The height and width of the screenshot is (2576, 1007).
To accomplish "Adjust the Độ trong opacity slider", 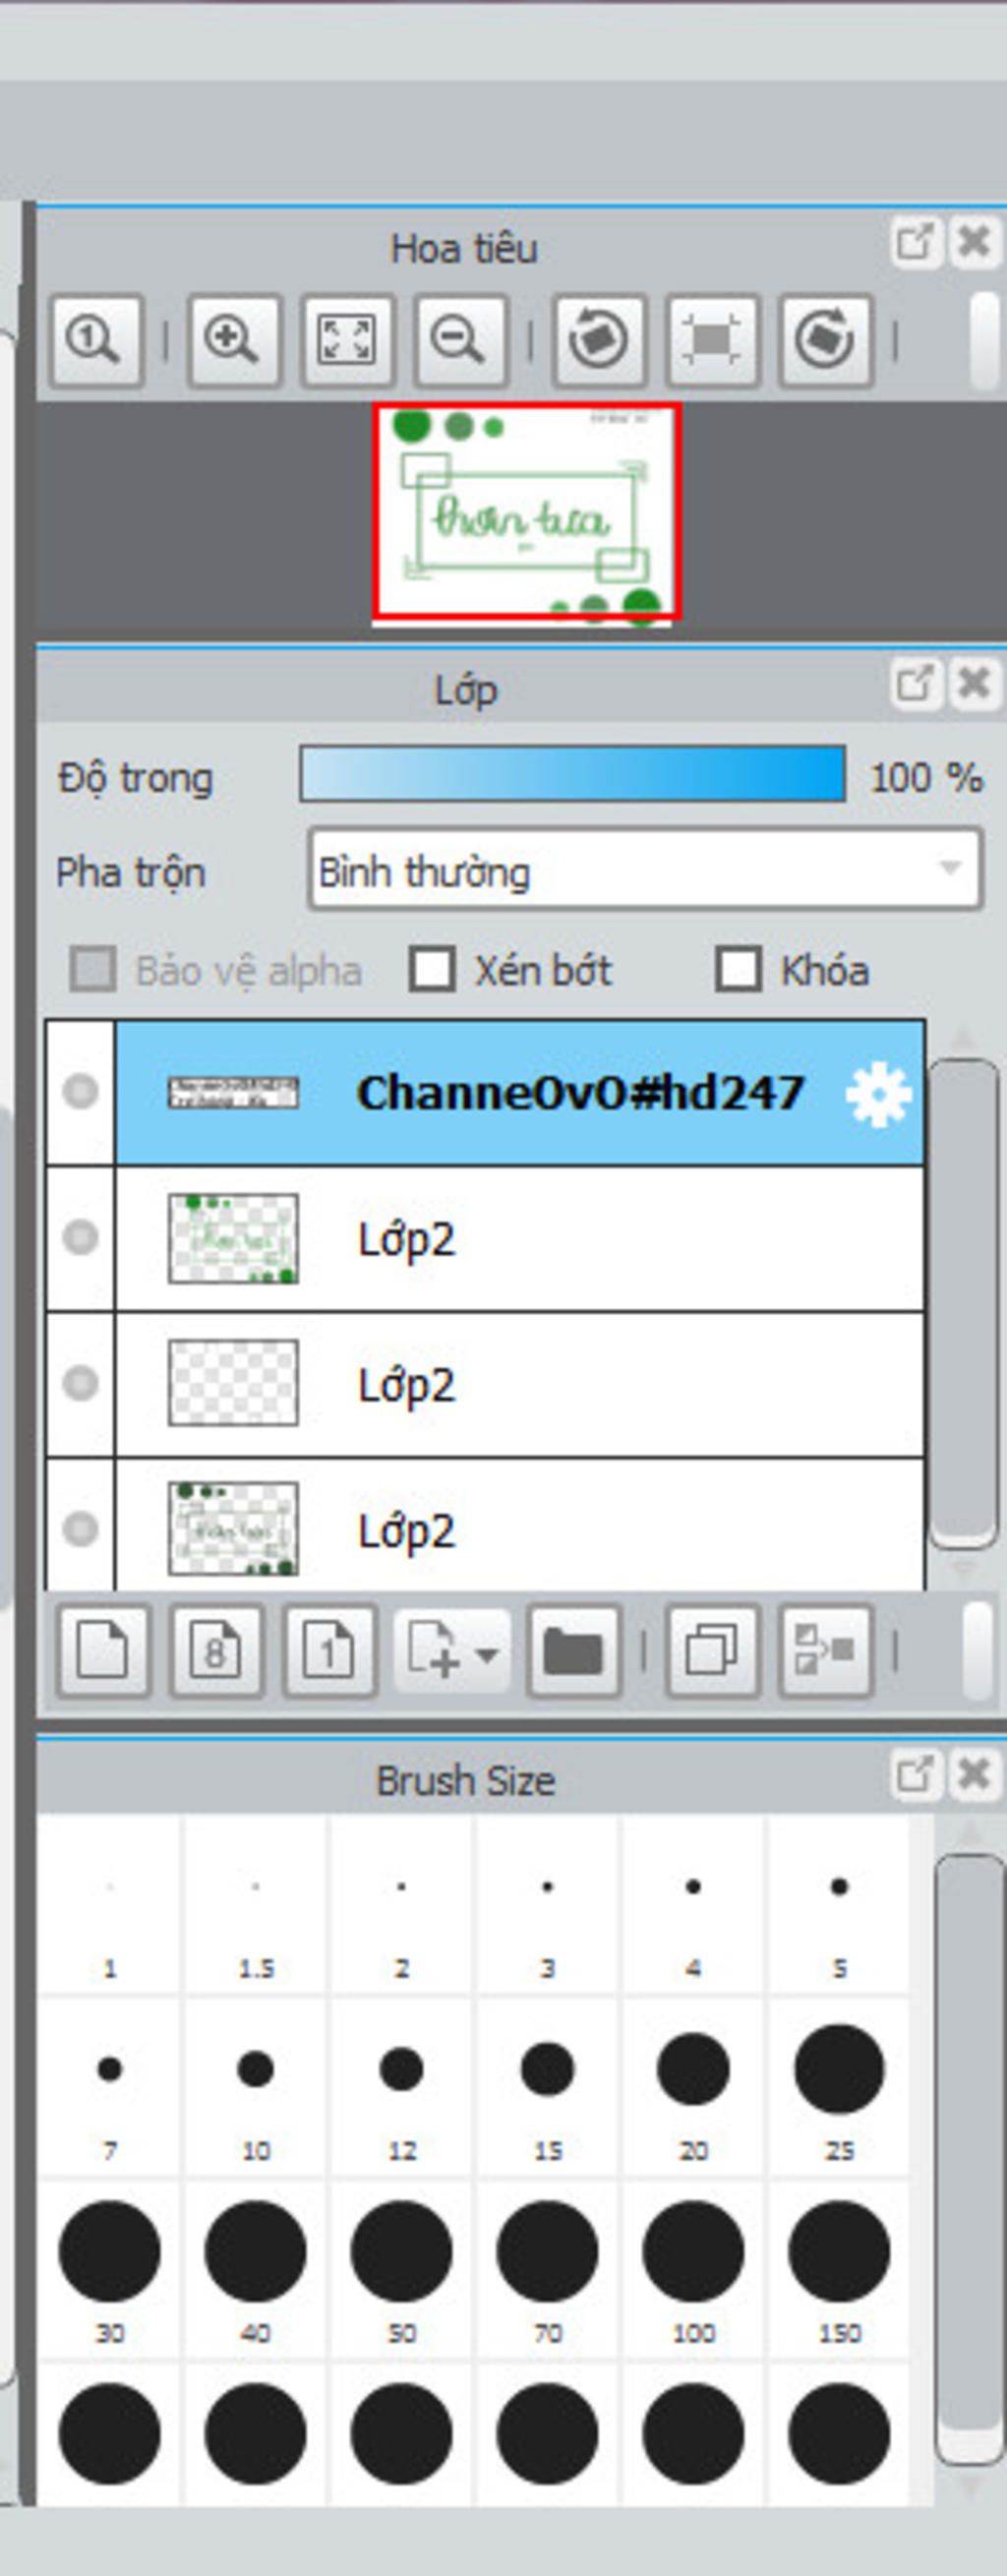I will pos(573,774).
